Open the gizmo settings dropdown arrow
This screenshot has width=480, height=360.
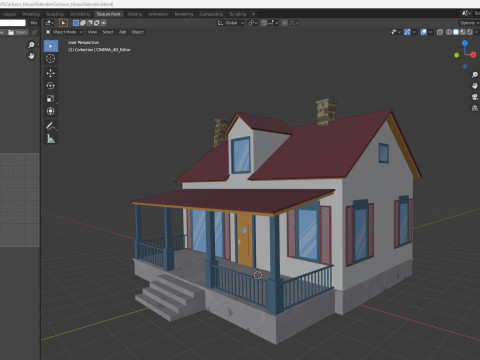(414, 32)
